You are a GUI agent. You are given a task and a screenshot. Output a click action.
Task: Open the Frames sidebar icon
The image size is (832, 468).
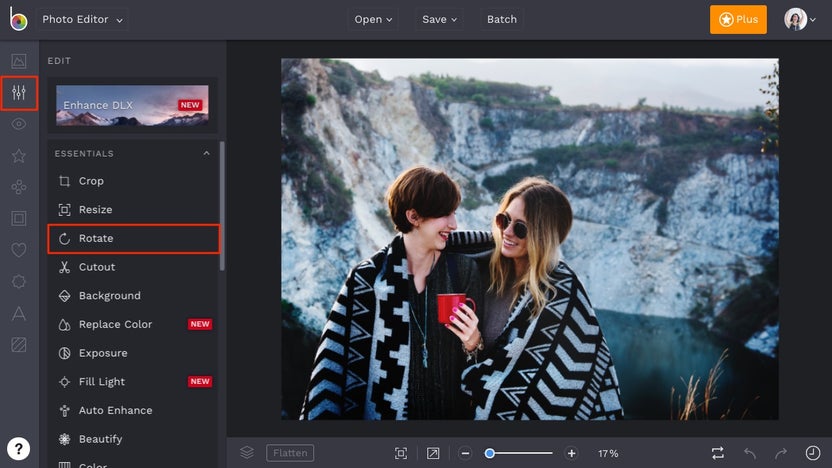coord(19,218)
